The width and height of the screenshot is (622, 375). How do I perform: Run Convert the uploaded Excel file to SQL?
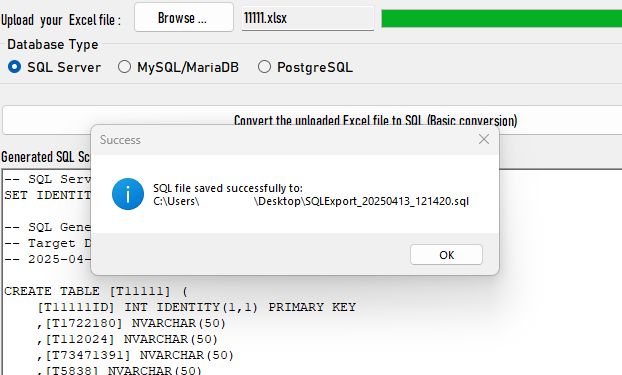coord(375,120)
